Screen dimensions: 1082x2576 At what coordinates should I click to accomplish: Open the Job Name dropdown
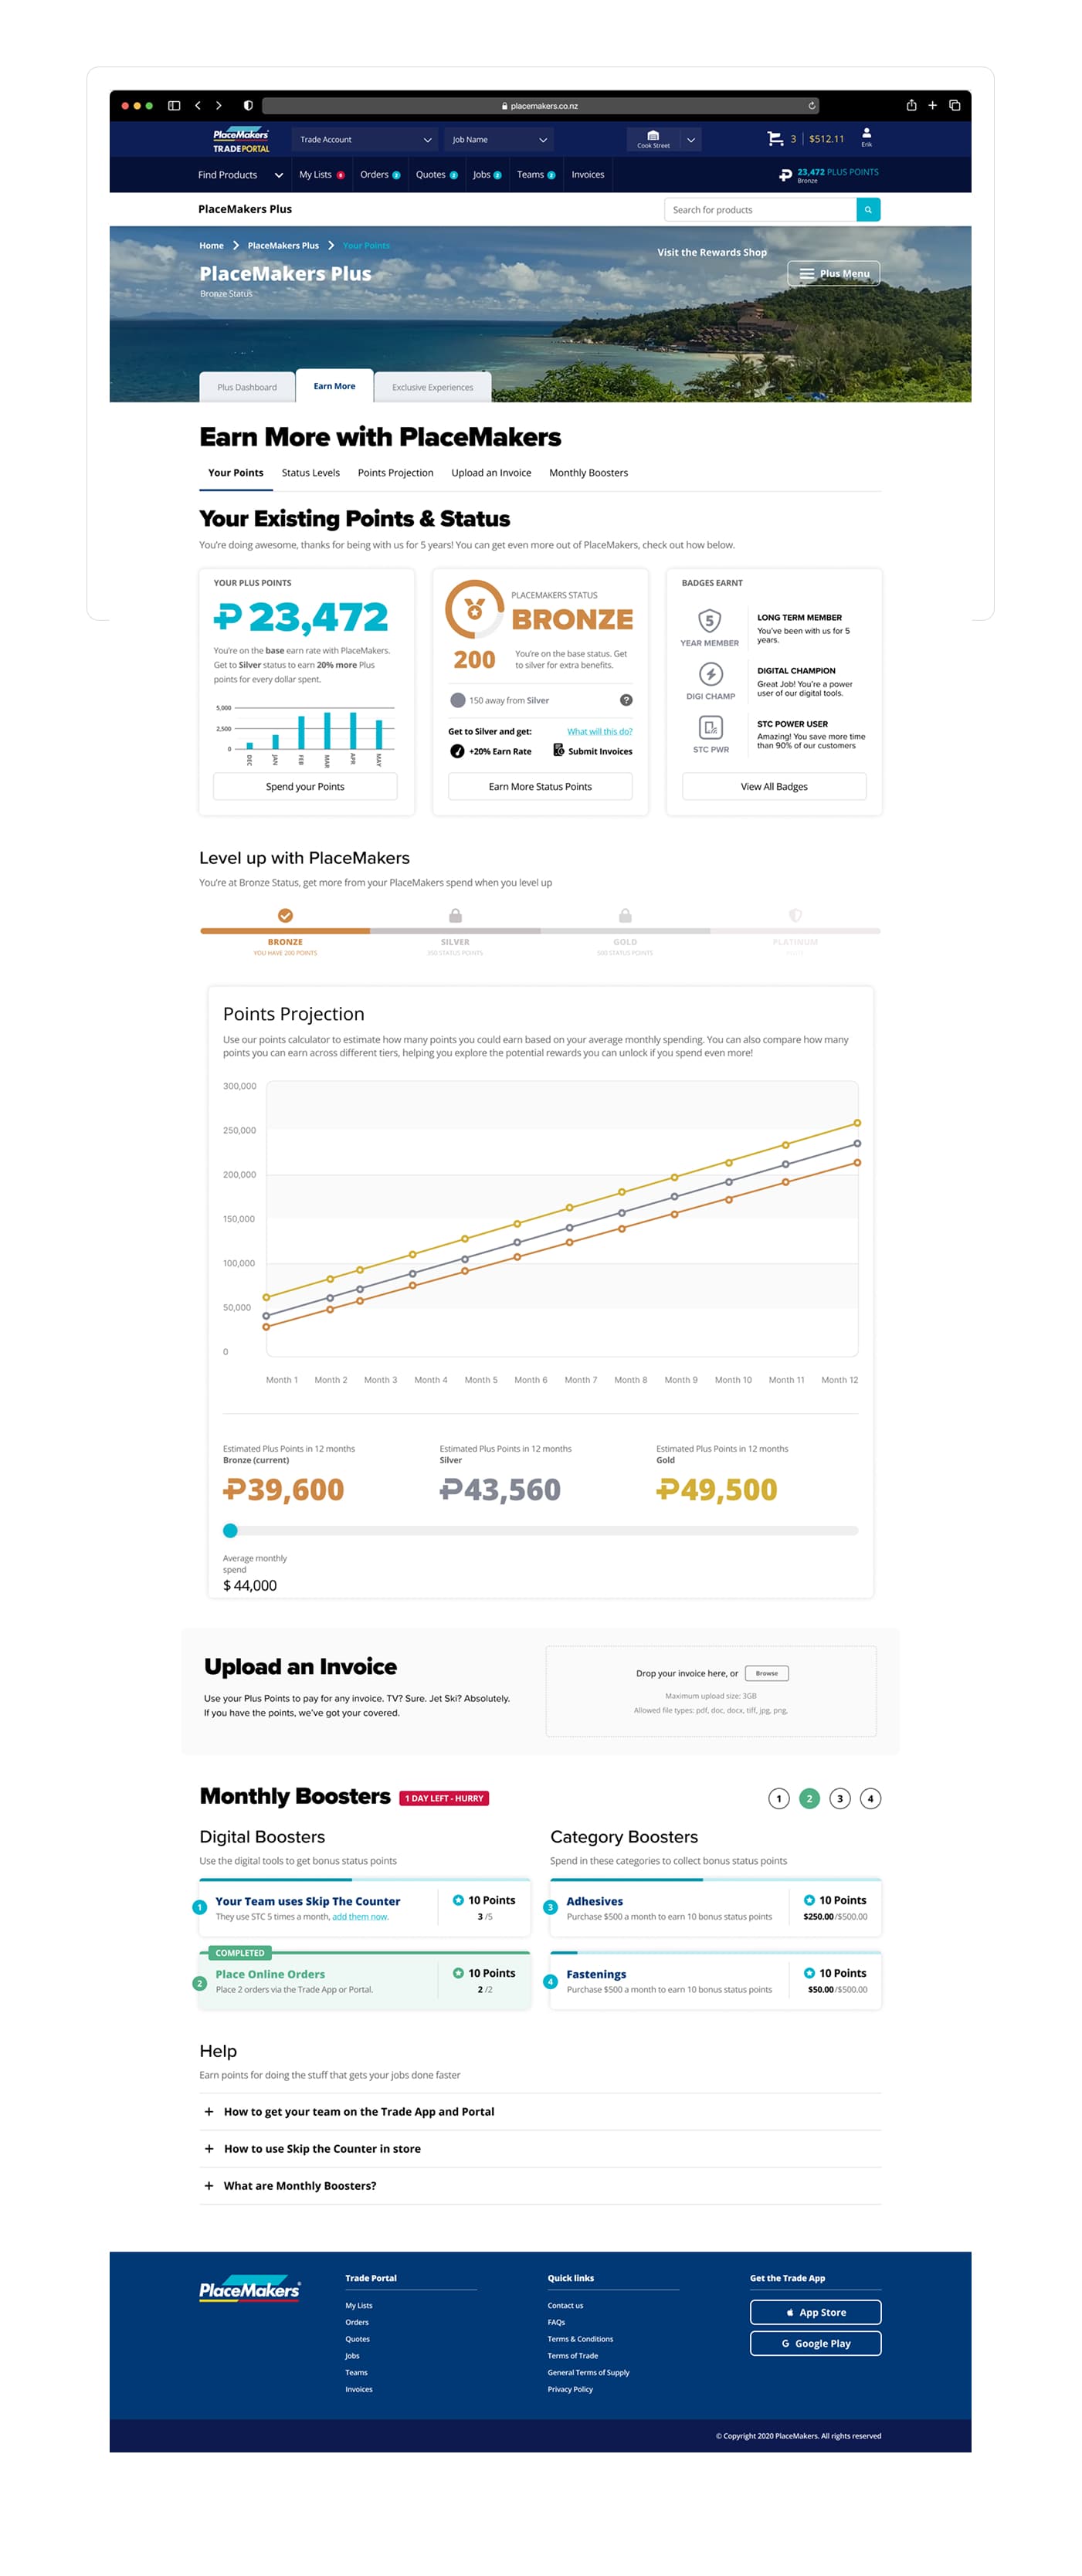click(x=499, y=140)
